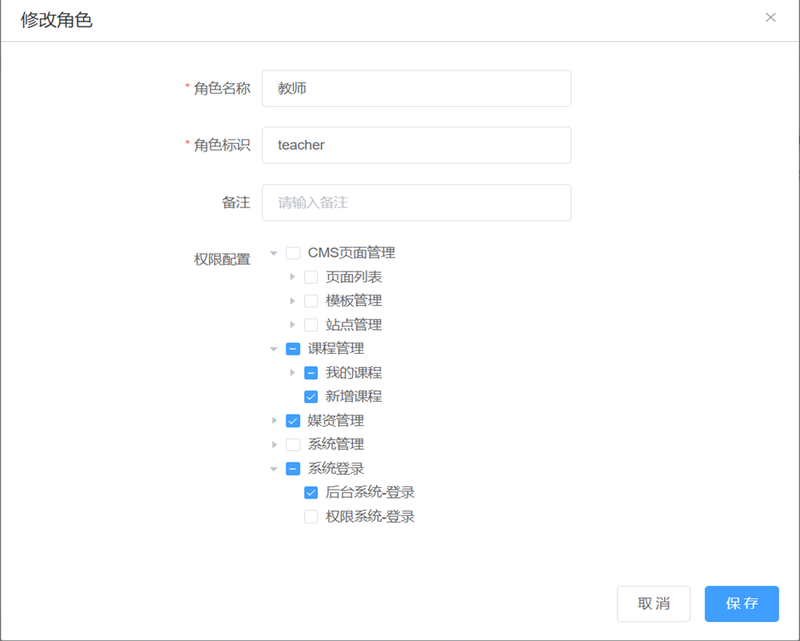Select the 系统登录 tree label

click(336, 469)
